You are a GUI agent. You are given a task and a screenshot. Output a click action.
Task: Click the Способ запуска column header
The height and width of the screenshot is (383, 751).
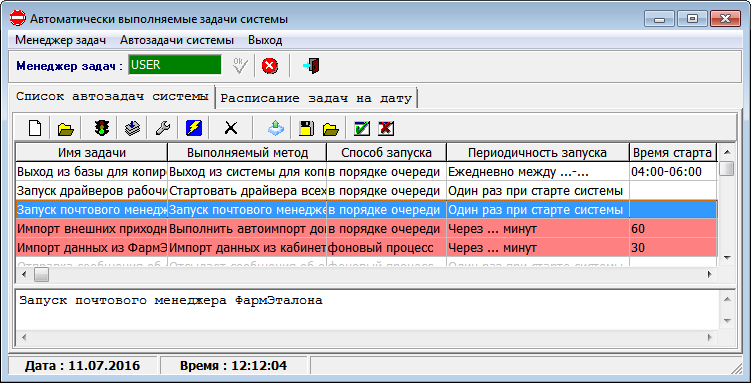tap(387, 153)
